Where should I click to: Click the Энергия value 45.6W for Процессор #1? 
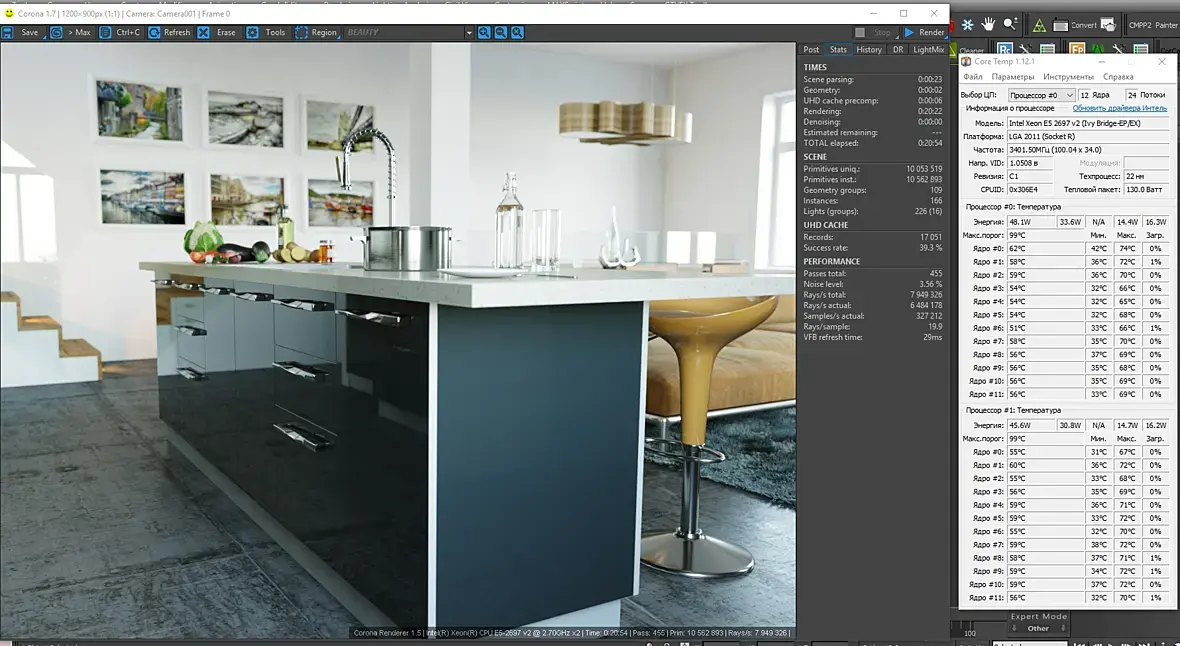[1030, 425]
